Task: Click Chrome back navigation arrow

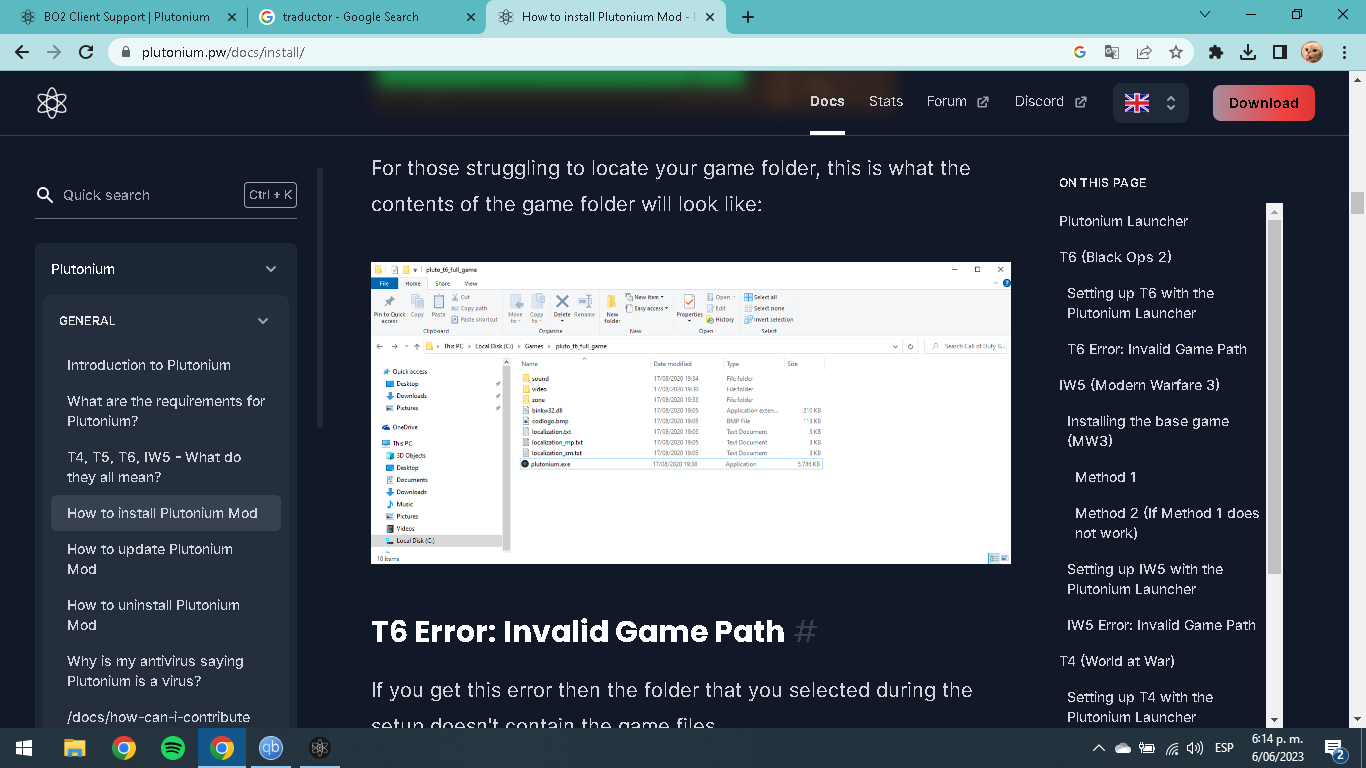Action: pos(22,52)
